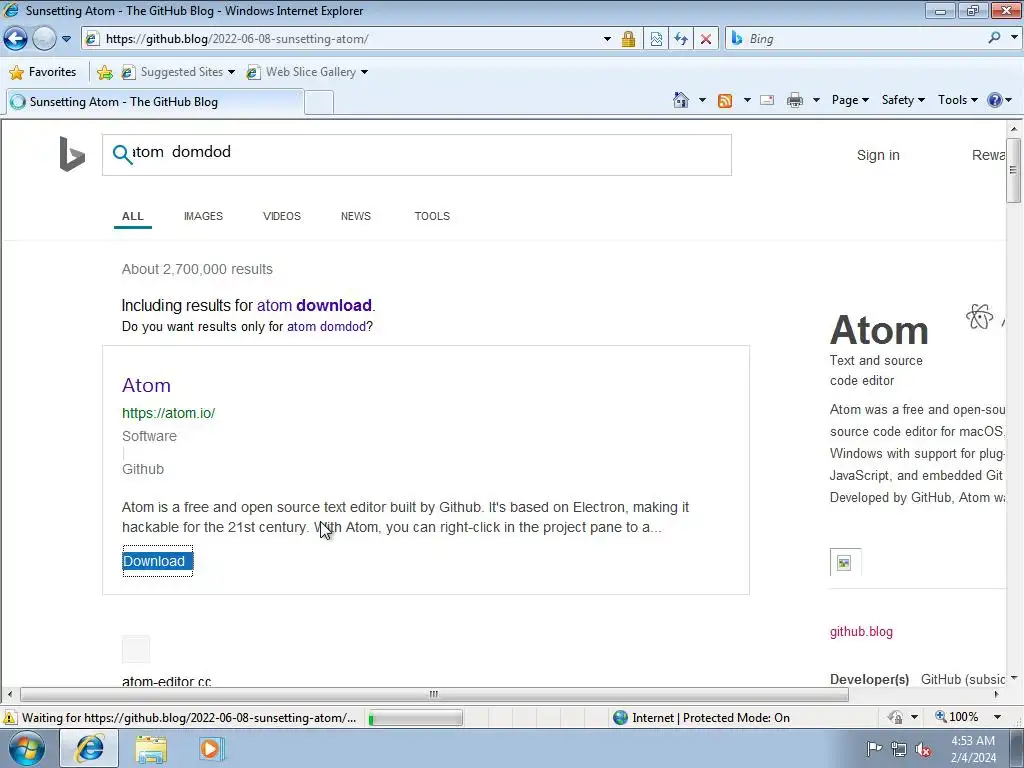Click Sign in link
This screenshot has width=1024, height=768.
[x=878, y=155]
